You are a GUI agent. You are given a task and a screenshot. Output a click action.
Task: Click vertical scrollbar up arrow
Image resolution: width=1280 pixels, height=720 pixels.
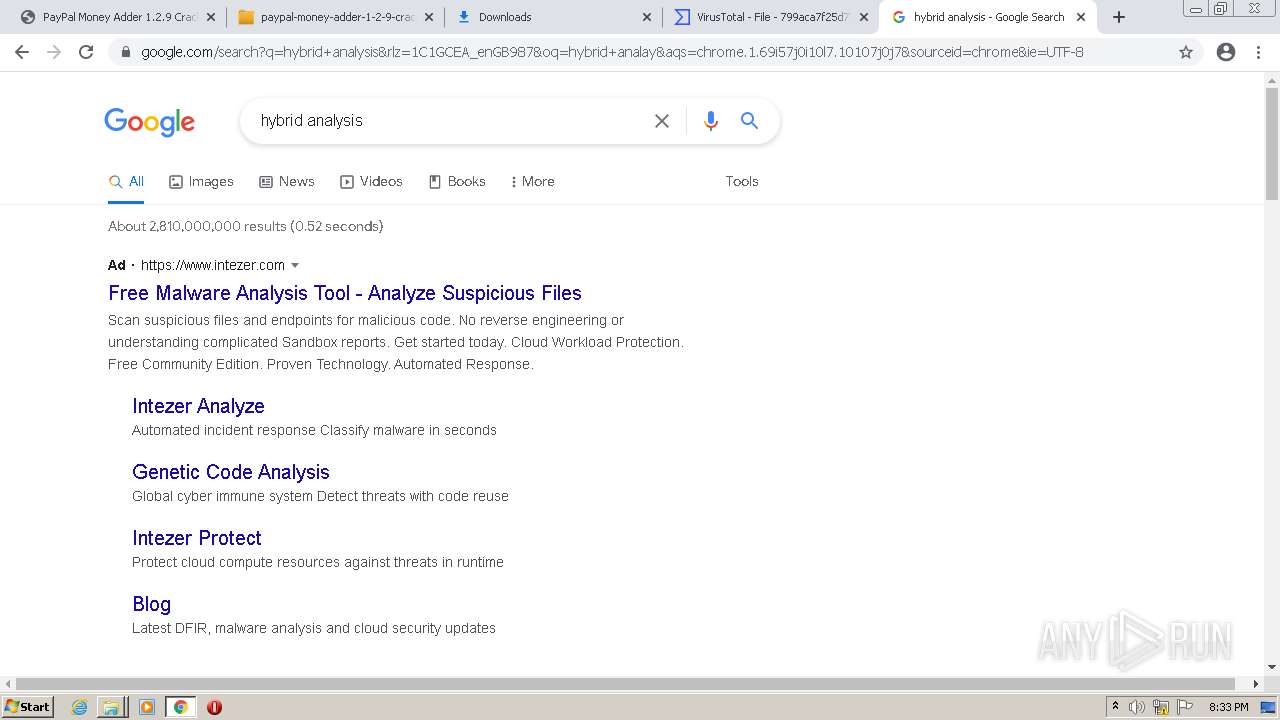(1272, 80)
